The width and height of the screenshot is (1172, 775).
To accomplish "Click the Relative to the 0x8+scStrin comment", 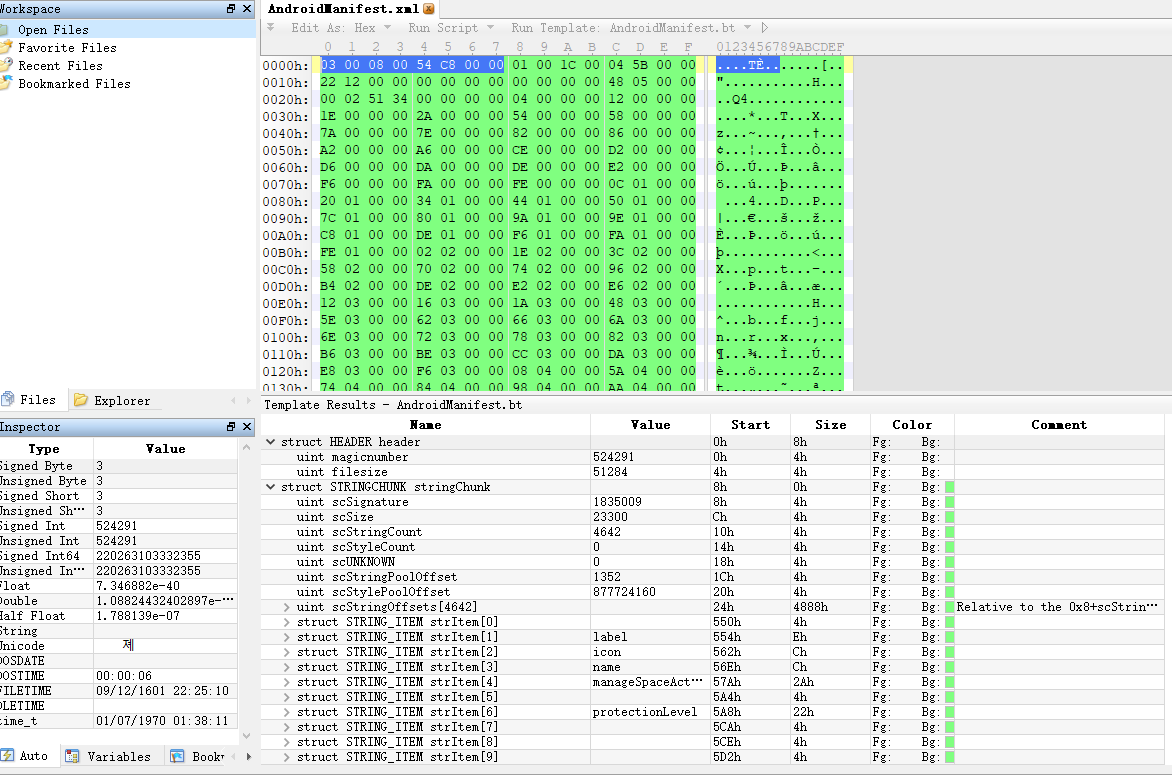I will click(1057, 607).
